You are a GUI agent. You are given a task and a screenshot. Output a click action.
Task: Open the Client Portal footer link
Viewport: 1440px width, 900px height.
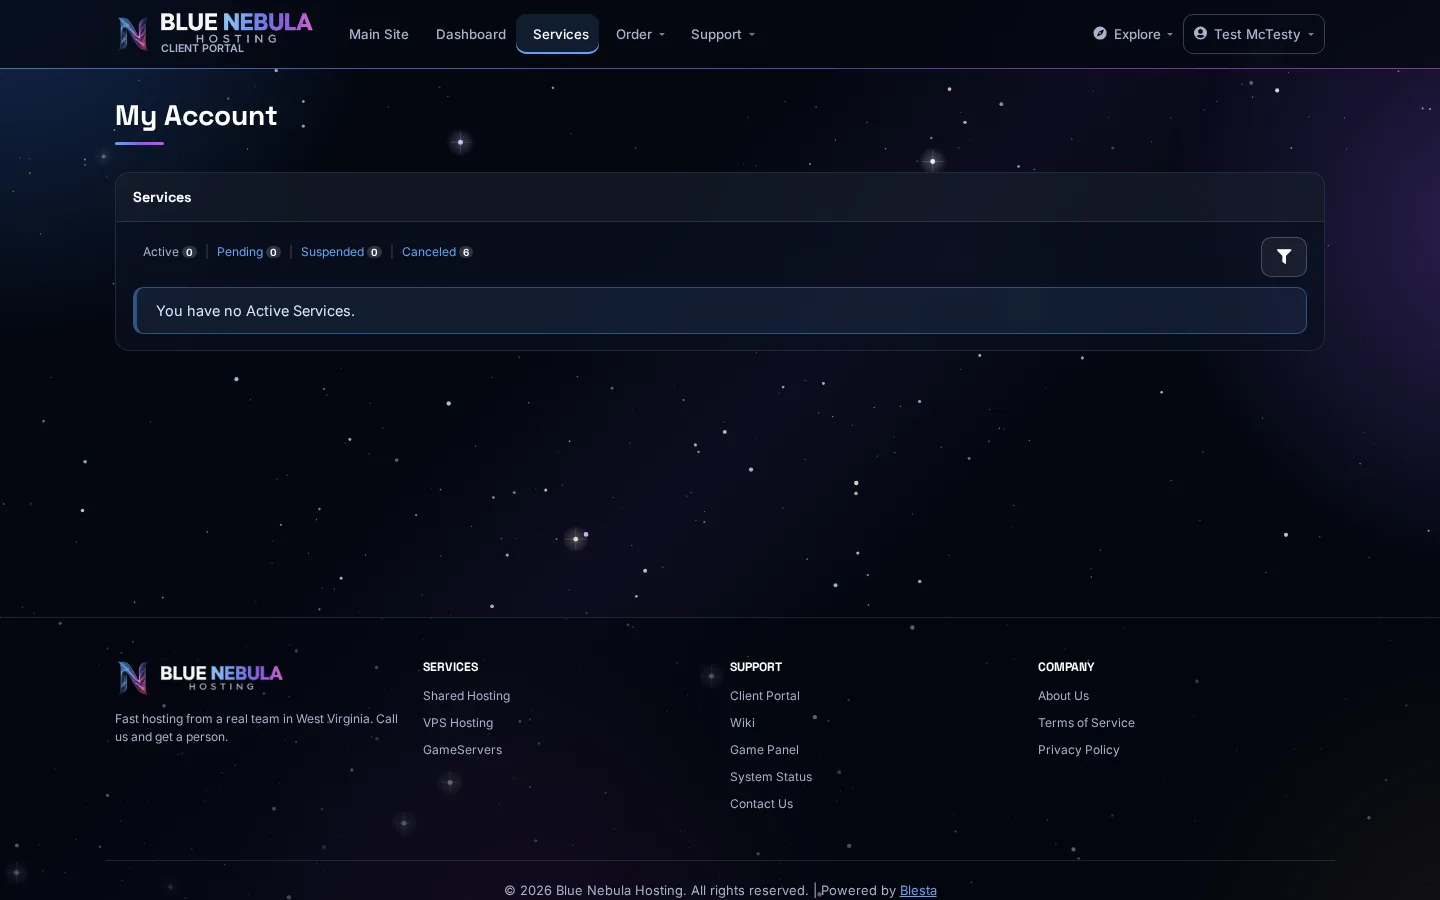click(765, 696)
